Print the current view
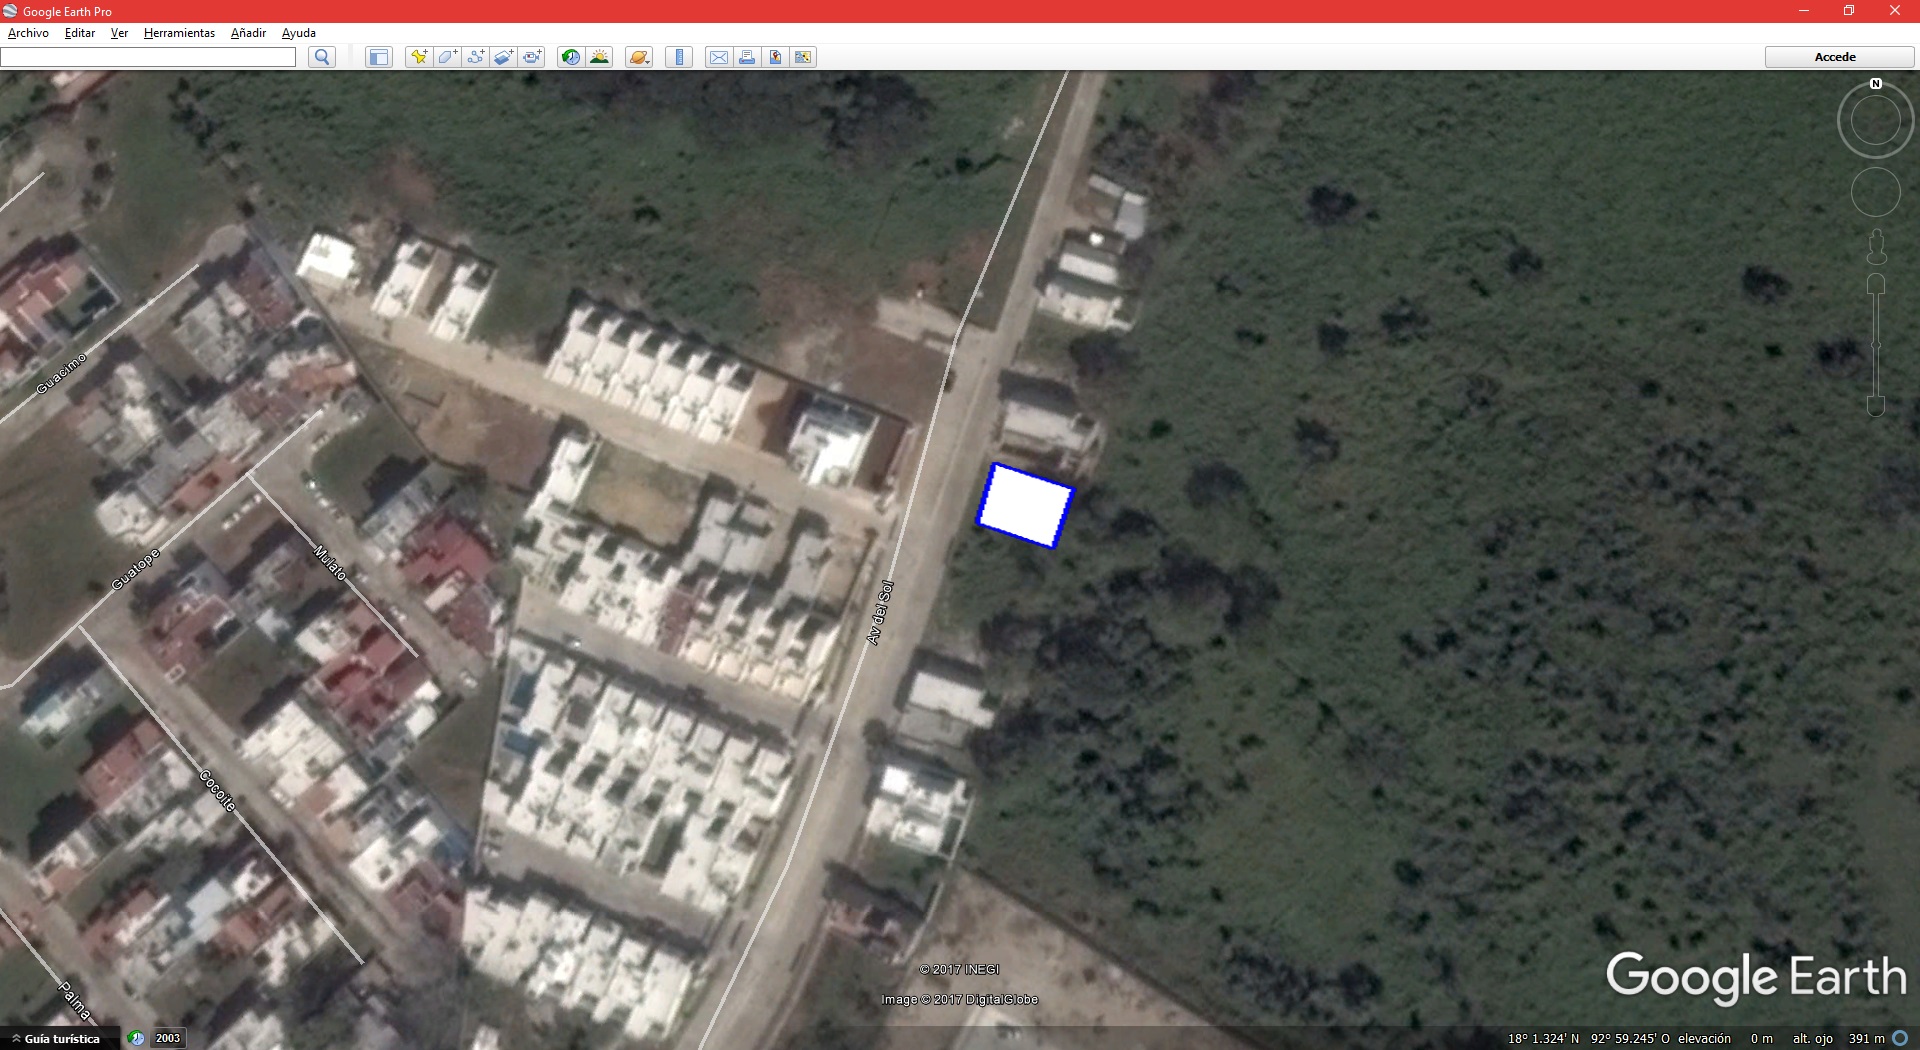This screenshot has height=1050, width=1920. (x=747, y=57)
